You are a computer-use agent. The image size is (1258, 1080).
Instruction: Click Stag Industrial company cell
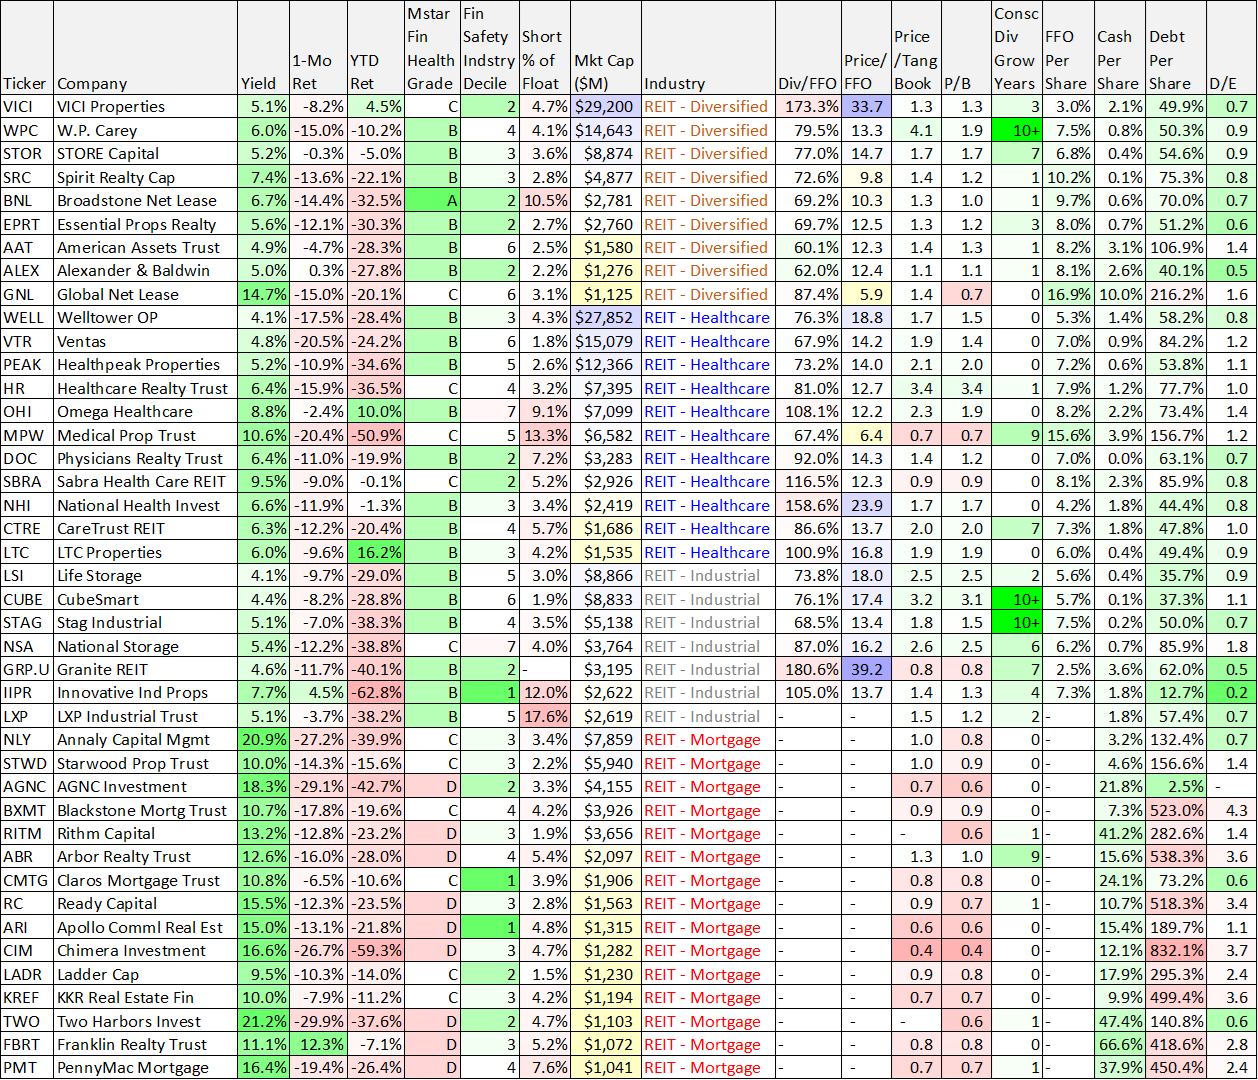(x=145, y=623)
